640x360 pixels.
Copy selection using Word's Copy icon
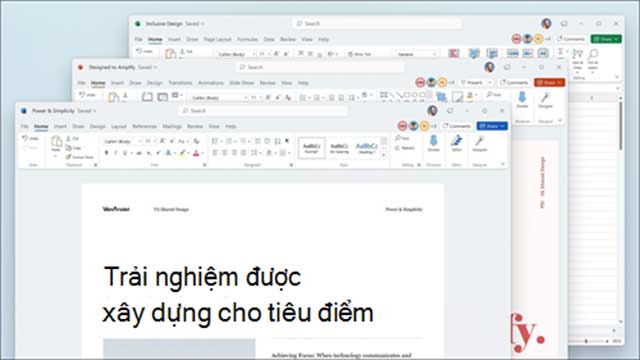tap(69, 148)
